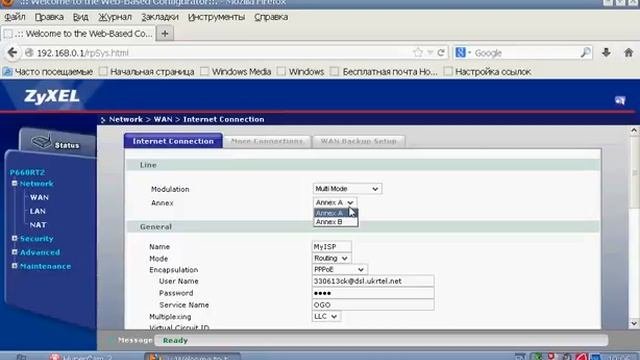Open Google search engine selector icon
The image size is (640, 360).
463,52
